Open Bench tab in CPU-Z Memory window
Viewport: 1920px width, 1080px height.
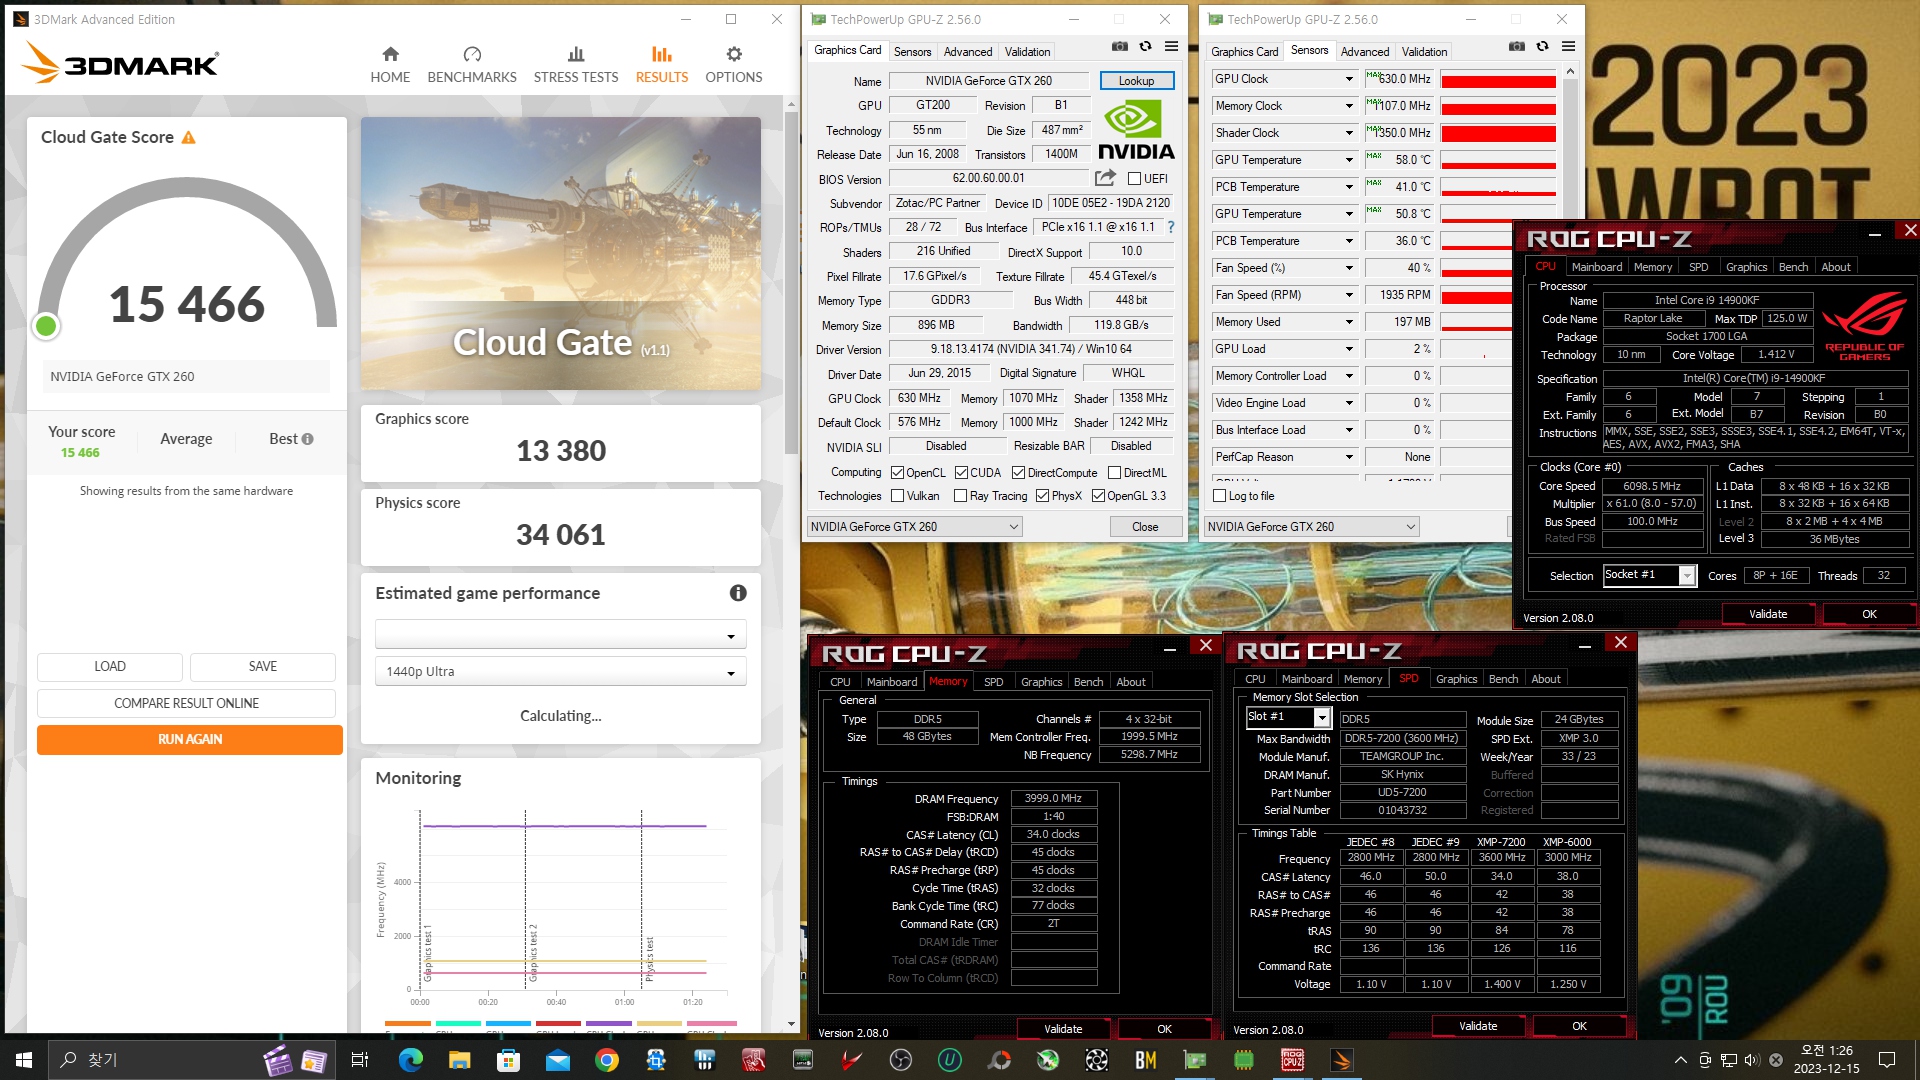point(1088,682)
